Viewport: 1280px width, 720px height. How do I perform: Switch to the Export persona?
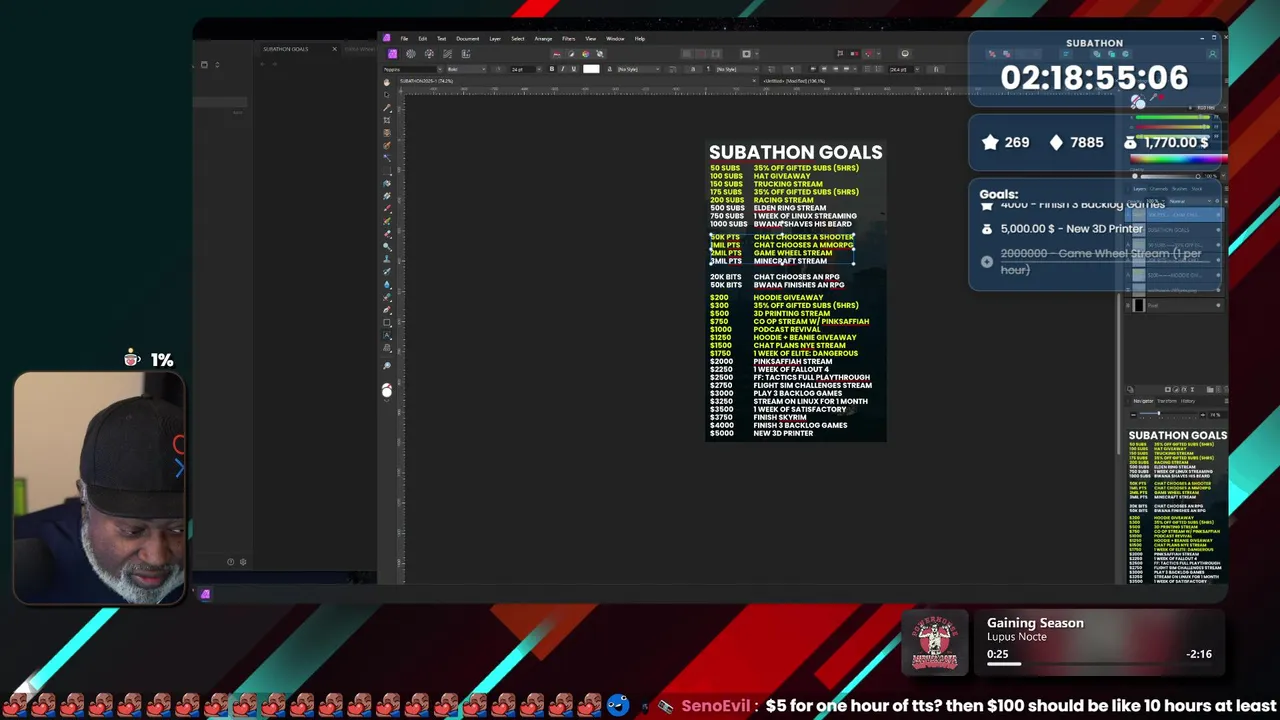pyautogui.click(x=466, y=54)
